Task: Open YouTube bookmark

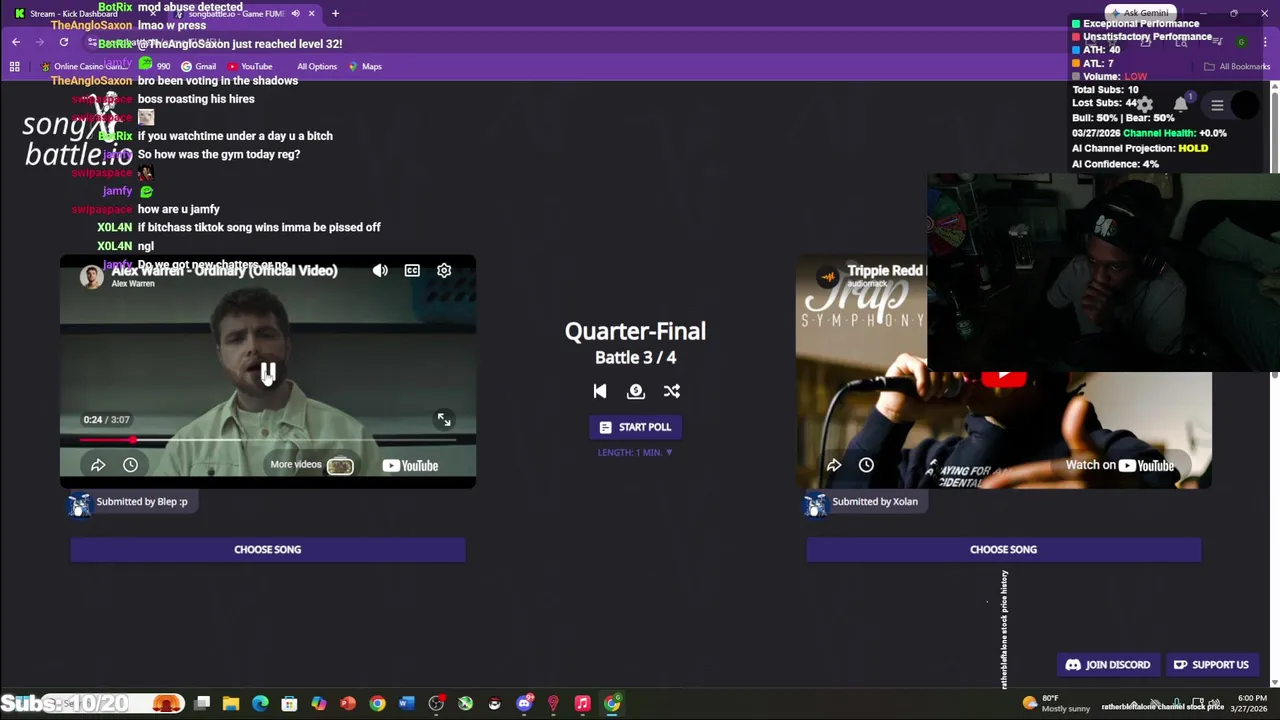Action: point(248,66)
